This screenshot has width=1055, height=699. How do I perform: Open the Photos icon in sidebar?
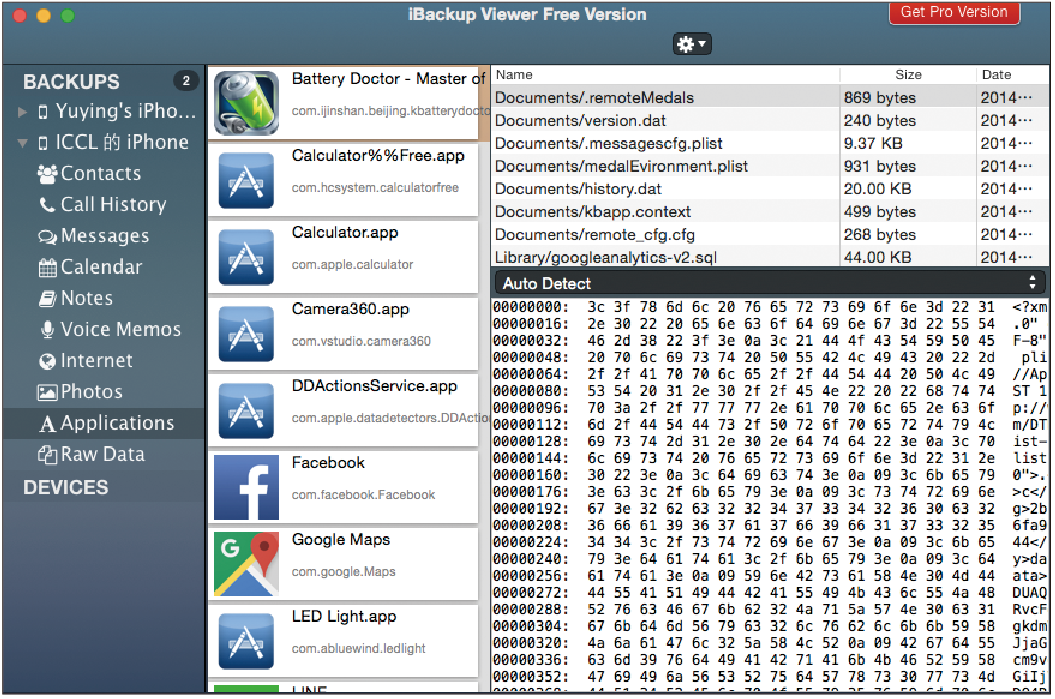pyautogui.click(x=47, y=392)
